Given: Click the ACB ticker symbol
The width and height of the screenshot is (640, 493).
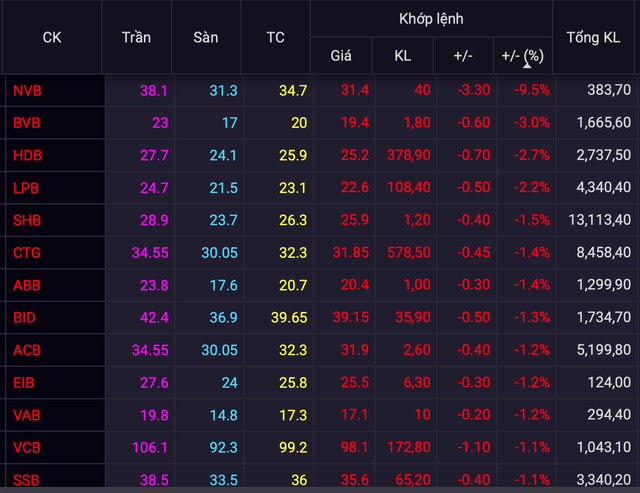Looking at the screenshot, I should 27,351.
